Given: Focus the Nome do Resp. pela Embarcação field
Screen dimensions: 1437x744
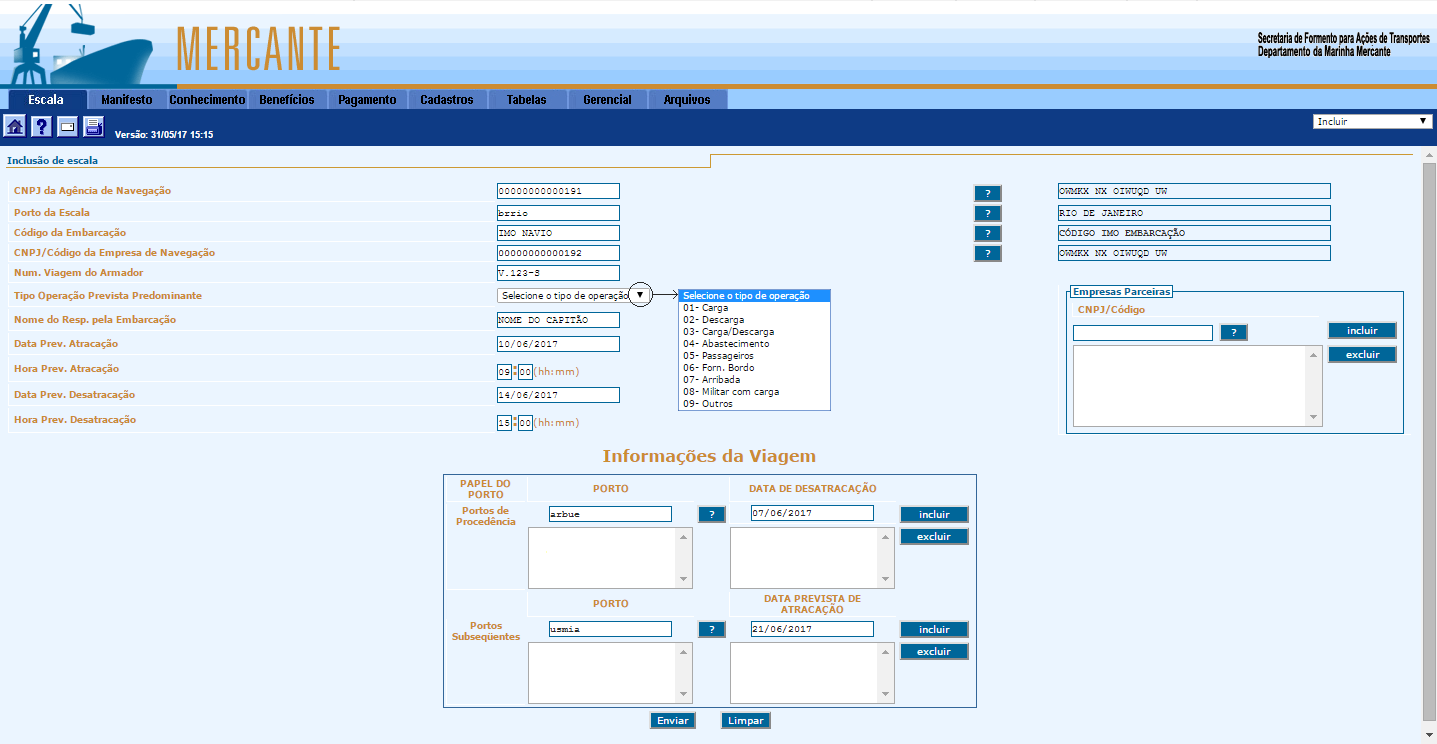Looking at the screenshot, I should point(558,320).
